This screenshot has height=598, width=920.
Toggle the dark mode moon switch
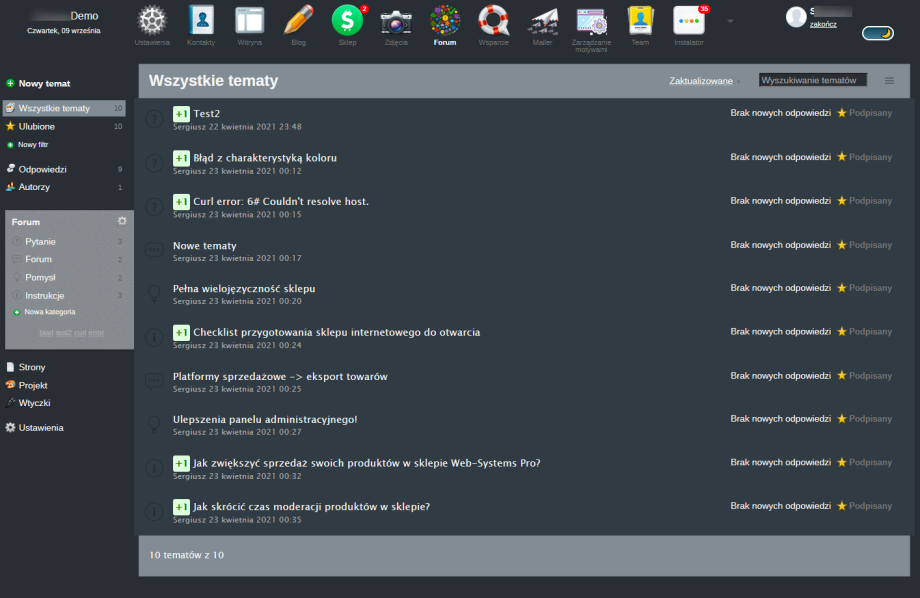tap(878, 33)
